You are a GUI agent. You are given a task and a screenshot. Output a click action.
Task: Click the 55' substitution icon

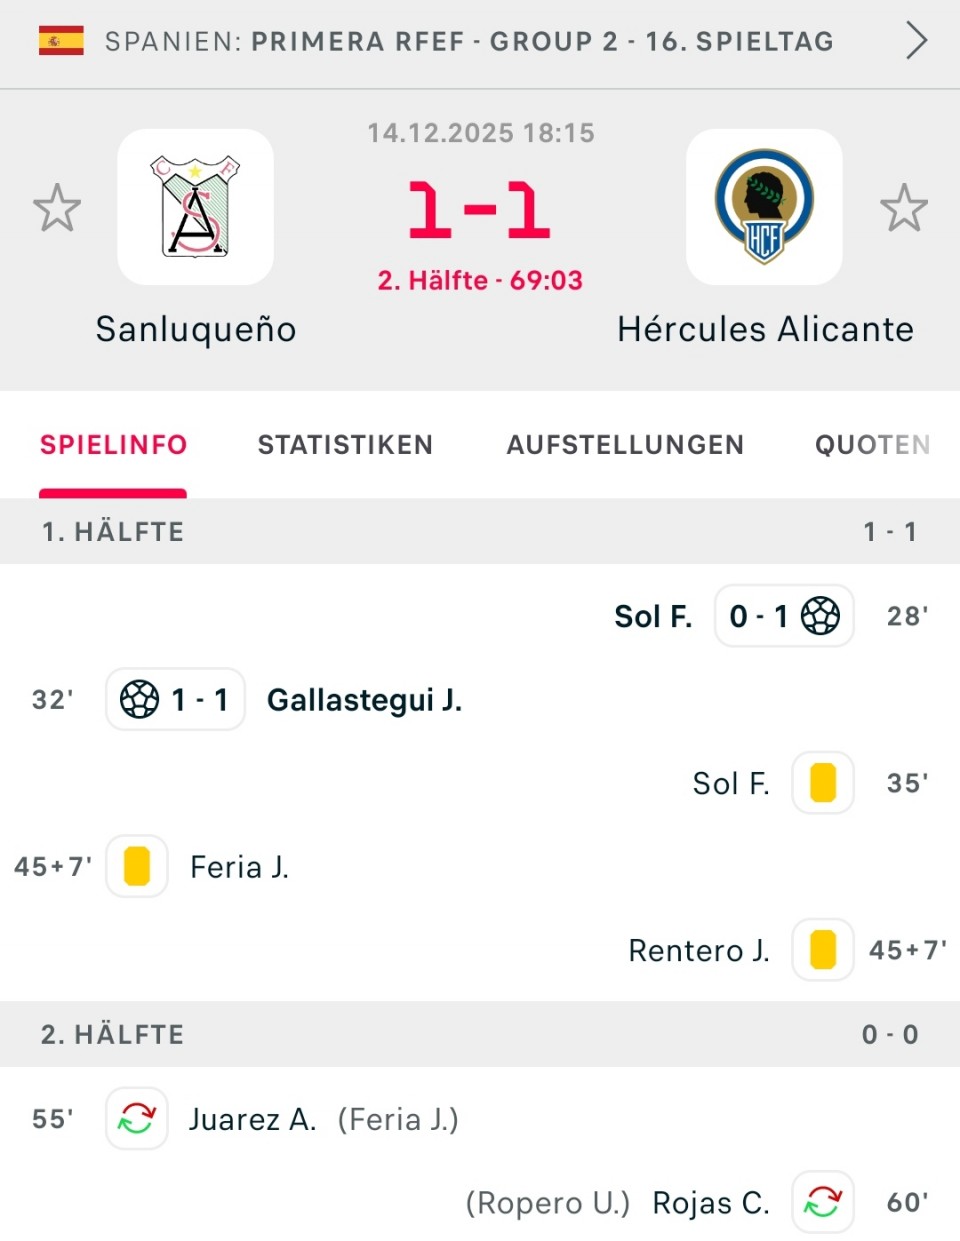pos(137,1118)
